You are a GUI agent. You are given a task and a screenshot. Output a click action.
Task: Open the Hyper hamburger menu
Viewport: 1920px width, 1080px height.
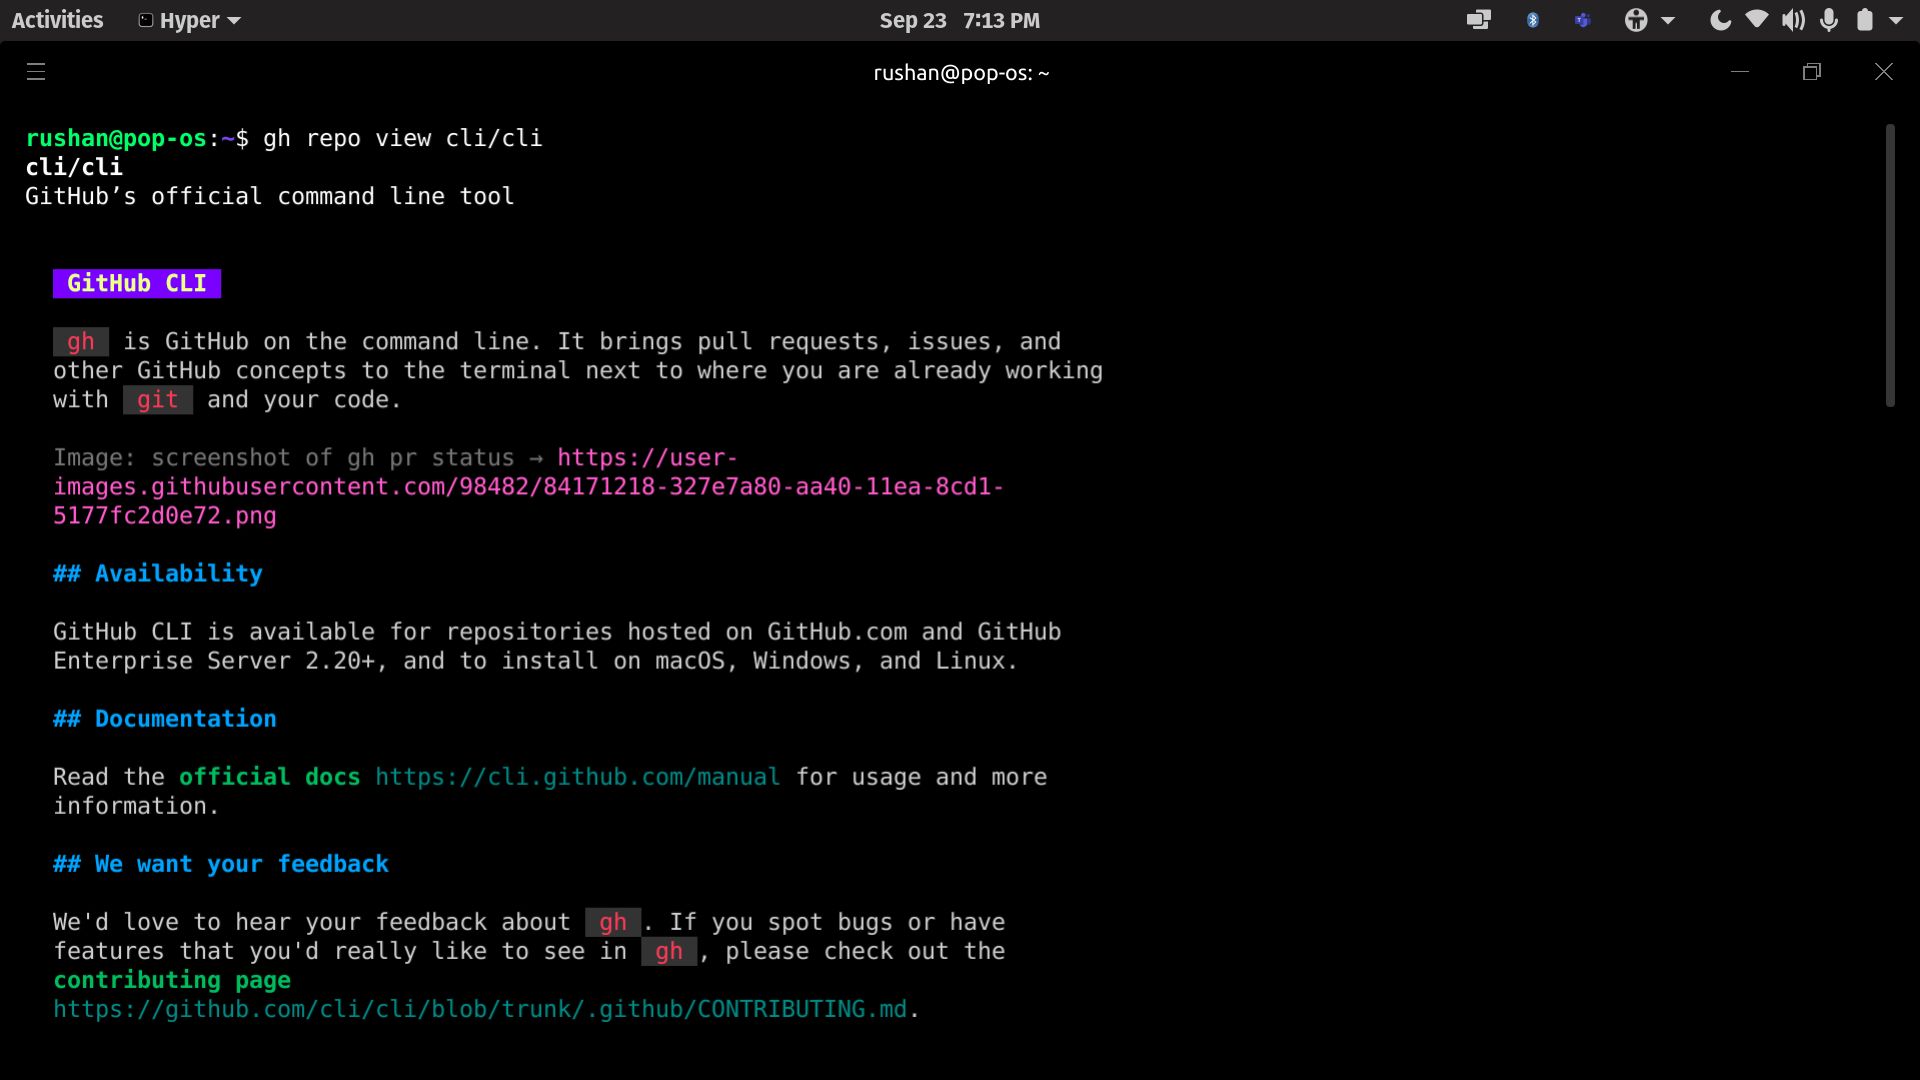click(36, 72)
